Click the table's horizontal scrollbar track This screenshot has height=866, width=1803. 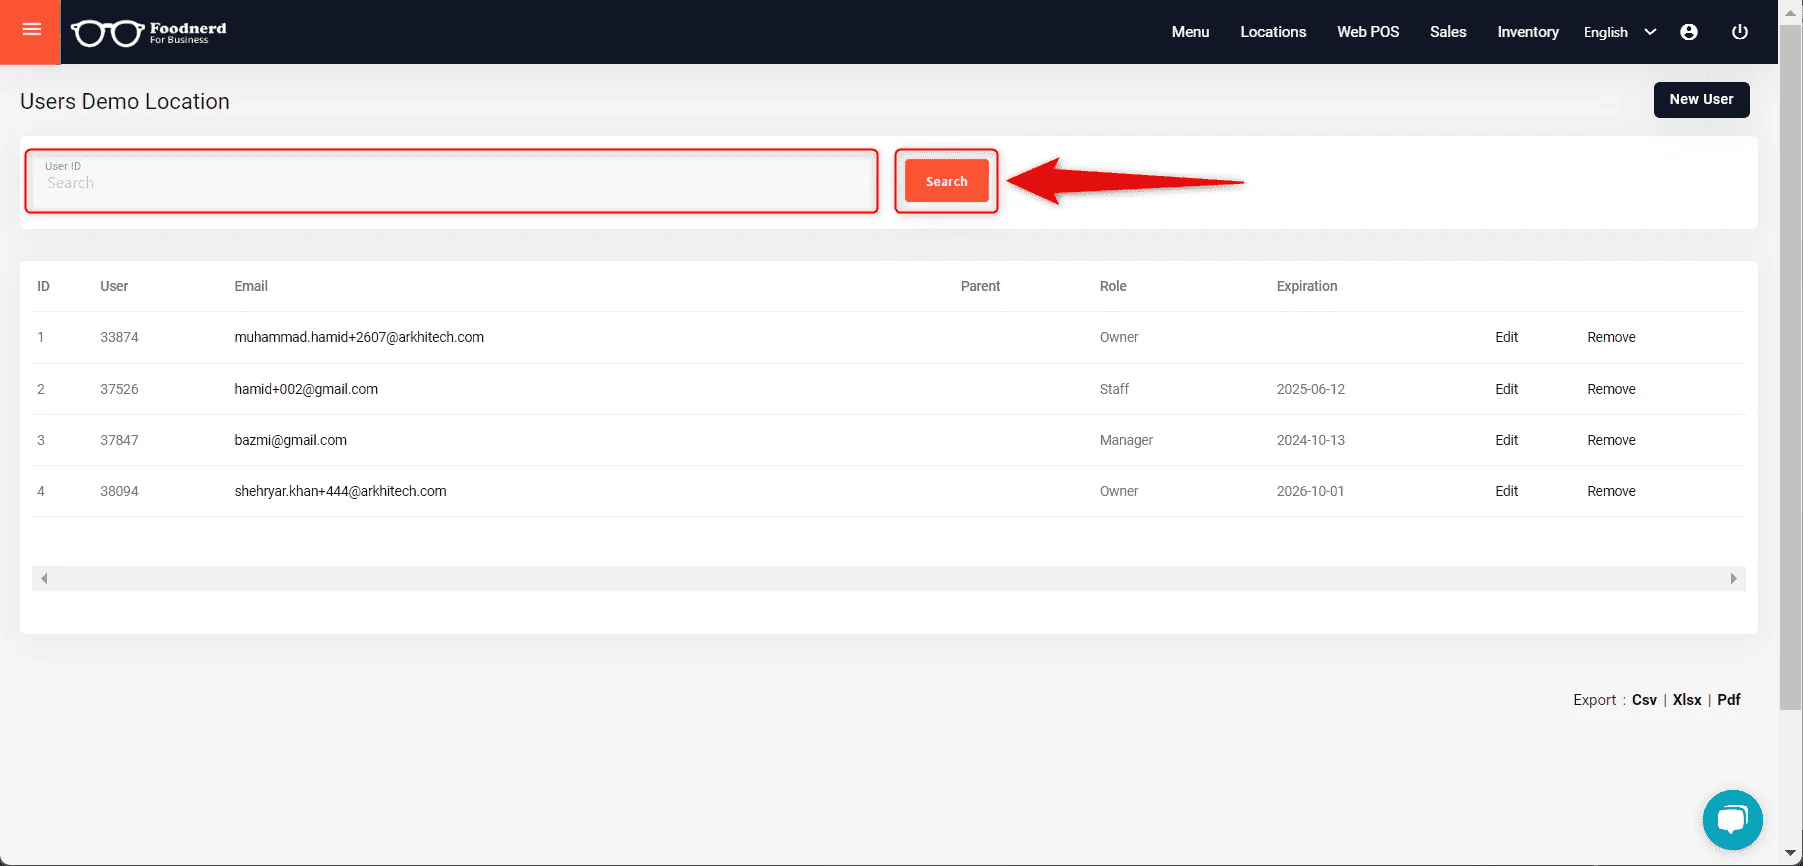pos(888,579)
